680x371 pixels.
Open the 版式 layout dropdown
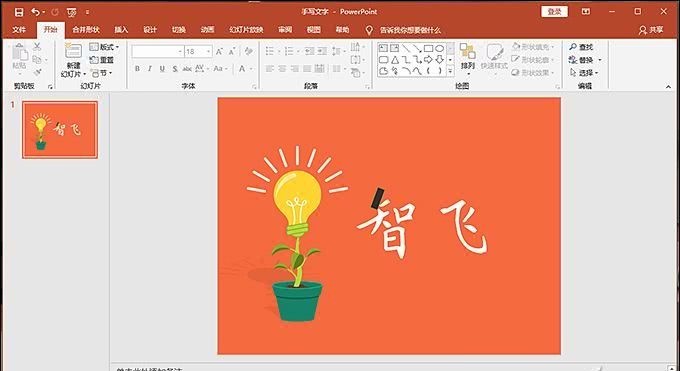(104, 47)
